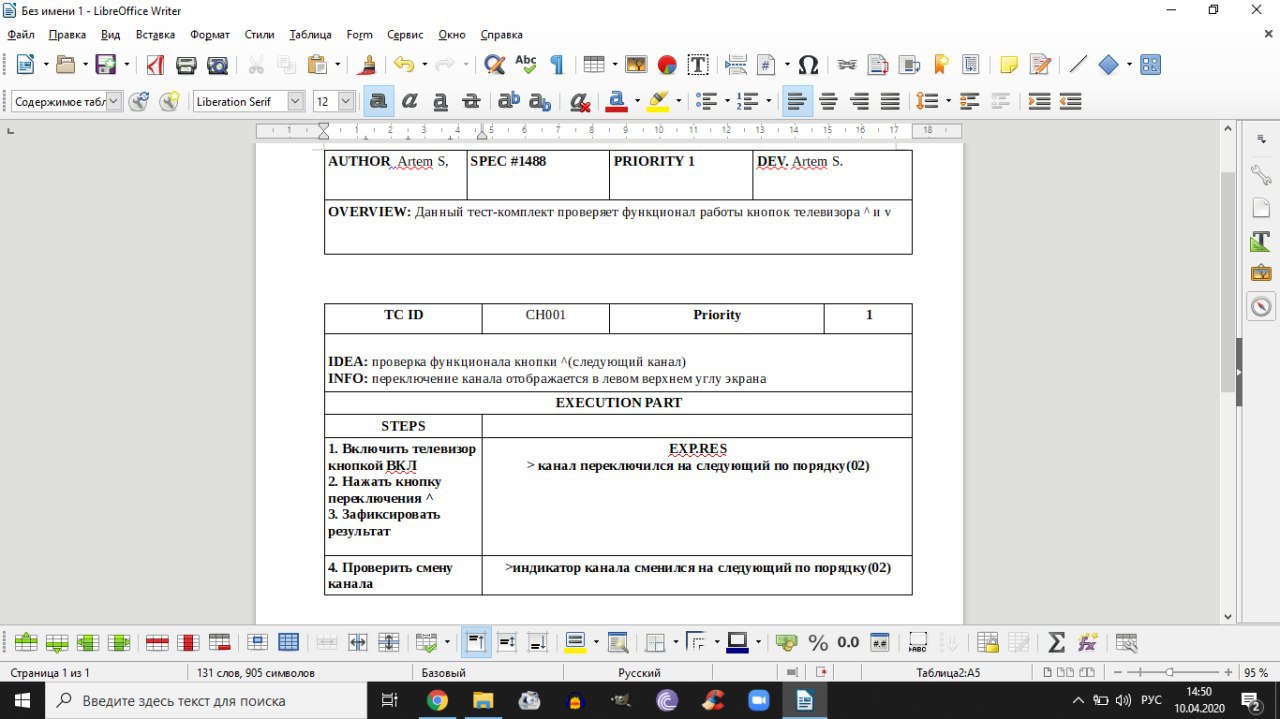
Task: Click Базовый page style status field
Action: (x=444, y=673)
